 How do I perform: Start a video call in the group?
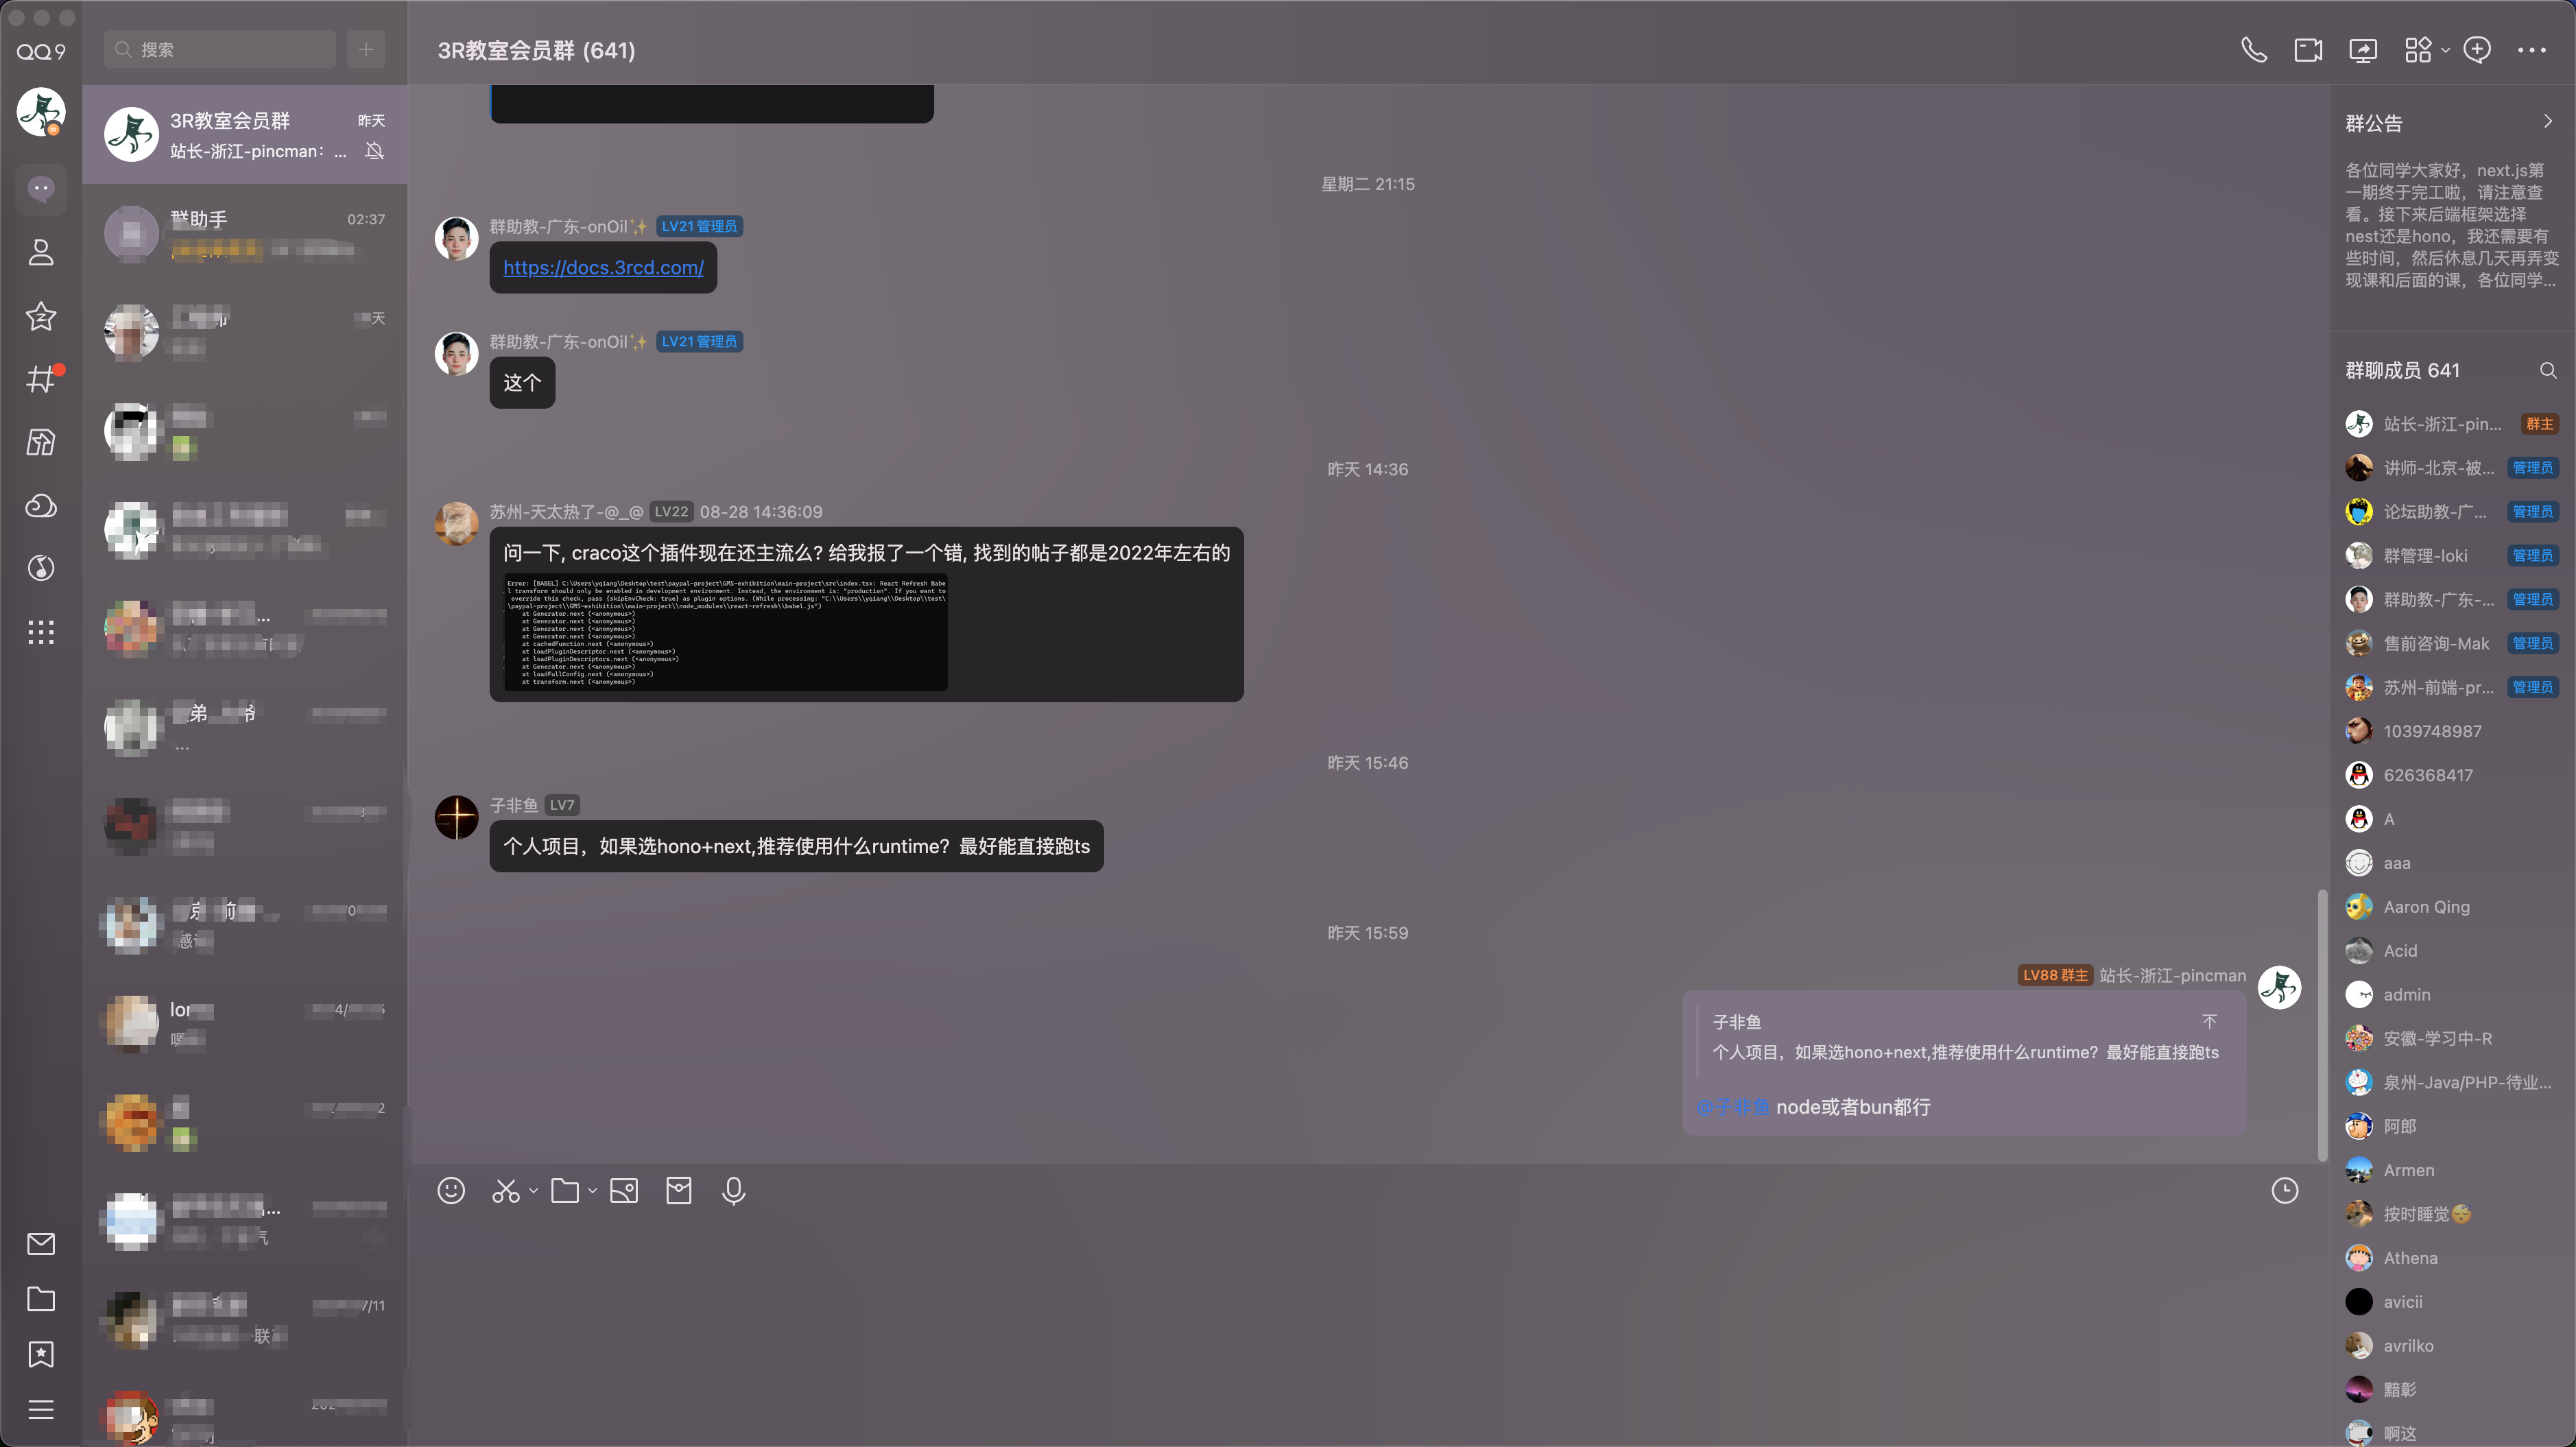[2308, 50]
